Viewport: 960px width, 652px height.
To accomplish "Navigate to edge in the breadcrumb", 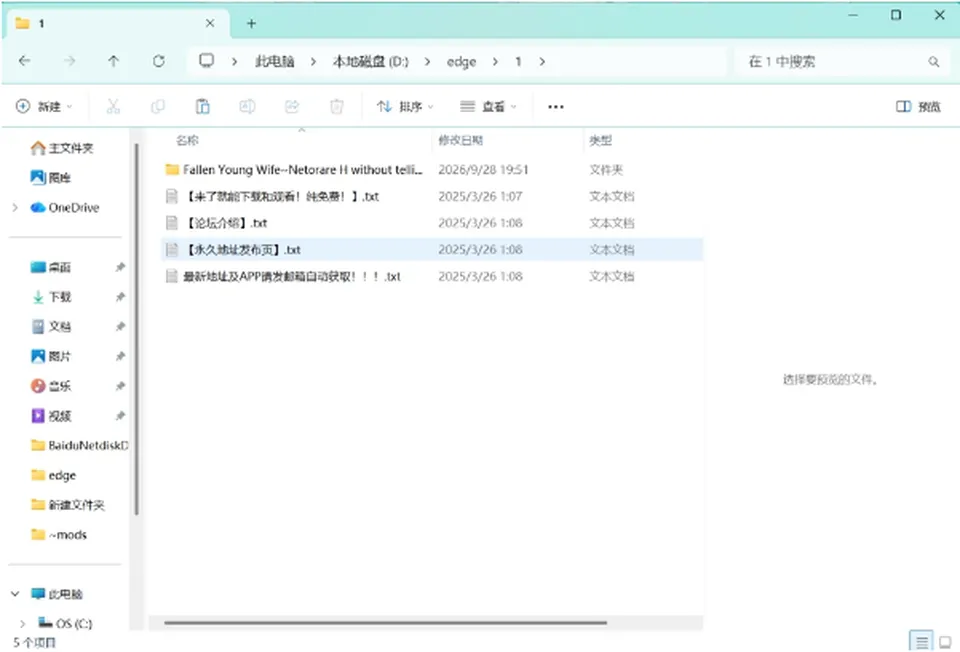I will point(461,62).
